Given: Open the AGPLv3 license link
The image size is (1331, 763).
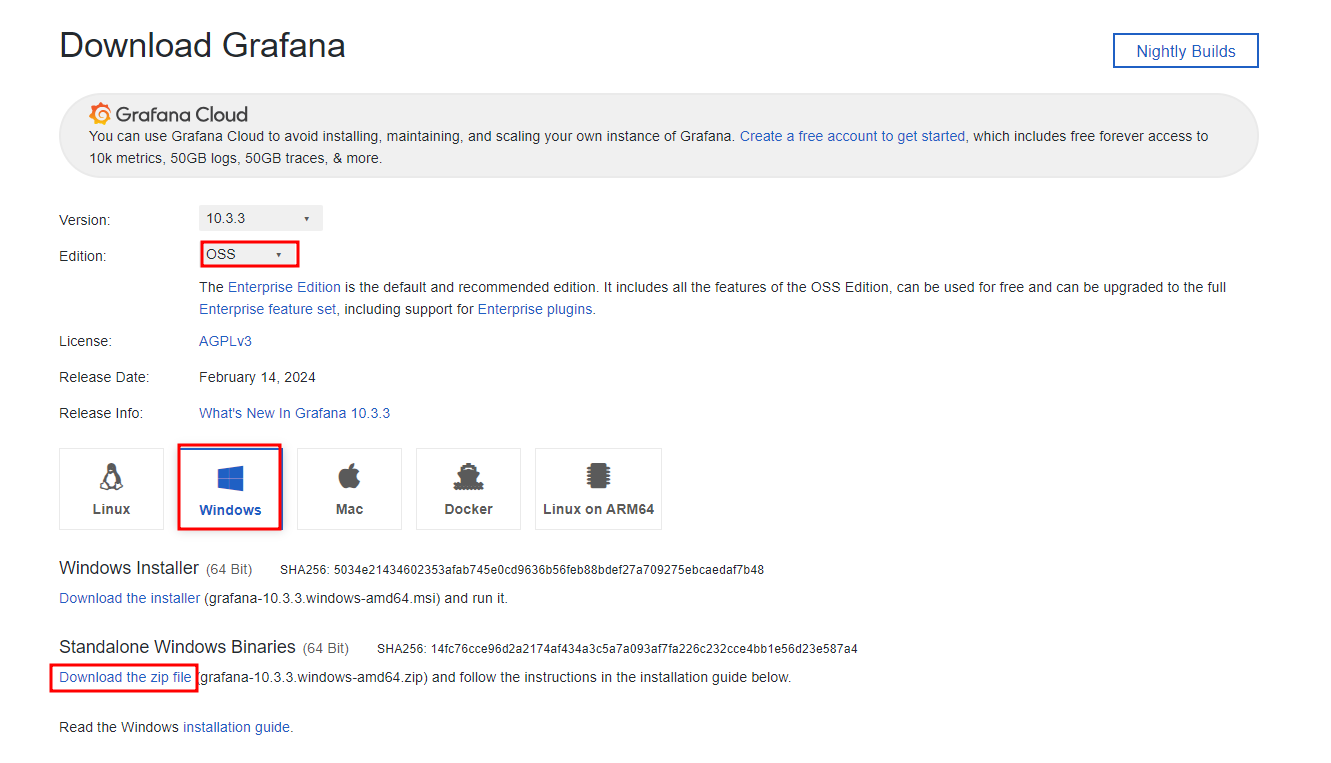Looking at the screenshot, I should [x=225, y=341].
